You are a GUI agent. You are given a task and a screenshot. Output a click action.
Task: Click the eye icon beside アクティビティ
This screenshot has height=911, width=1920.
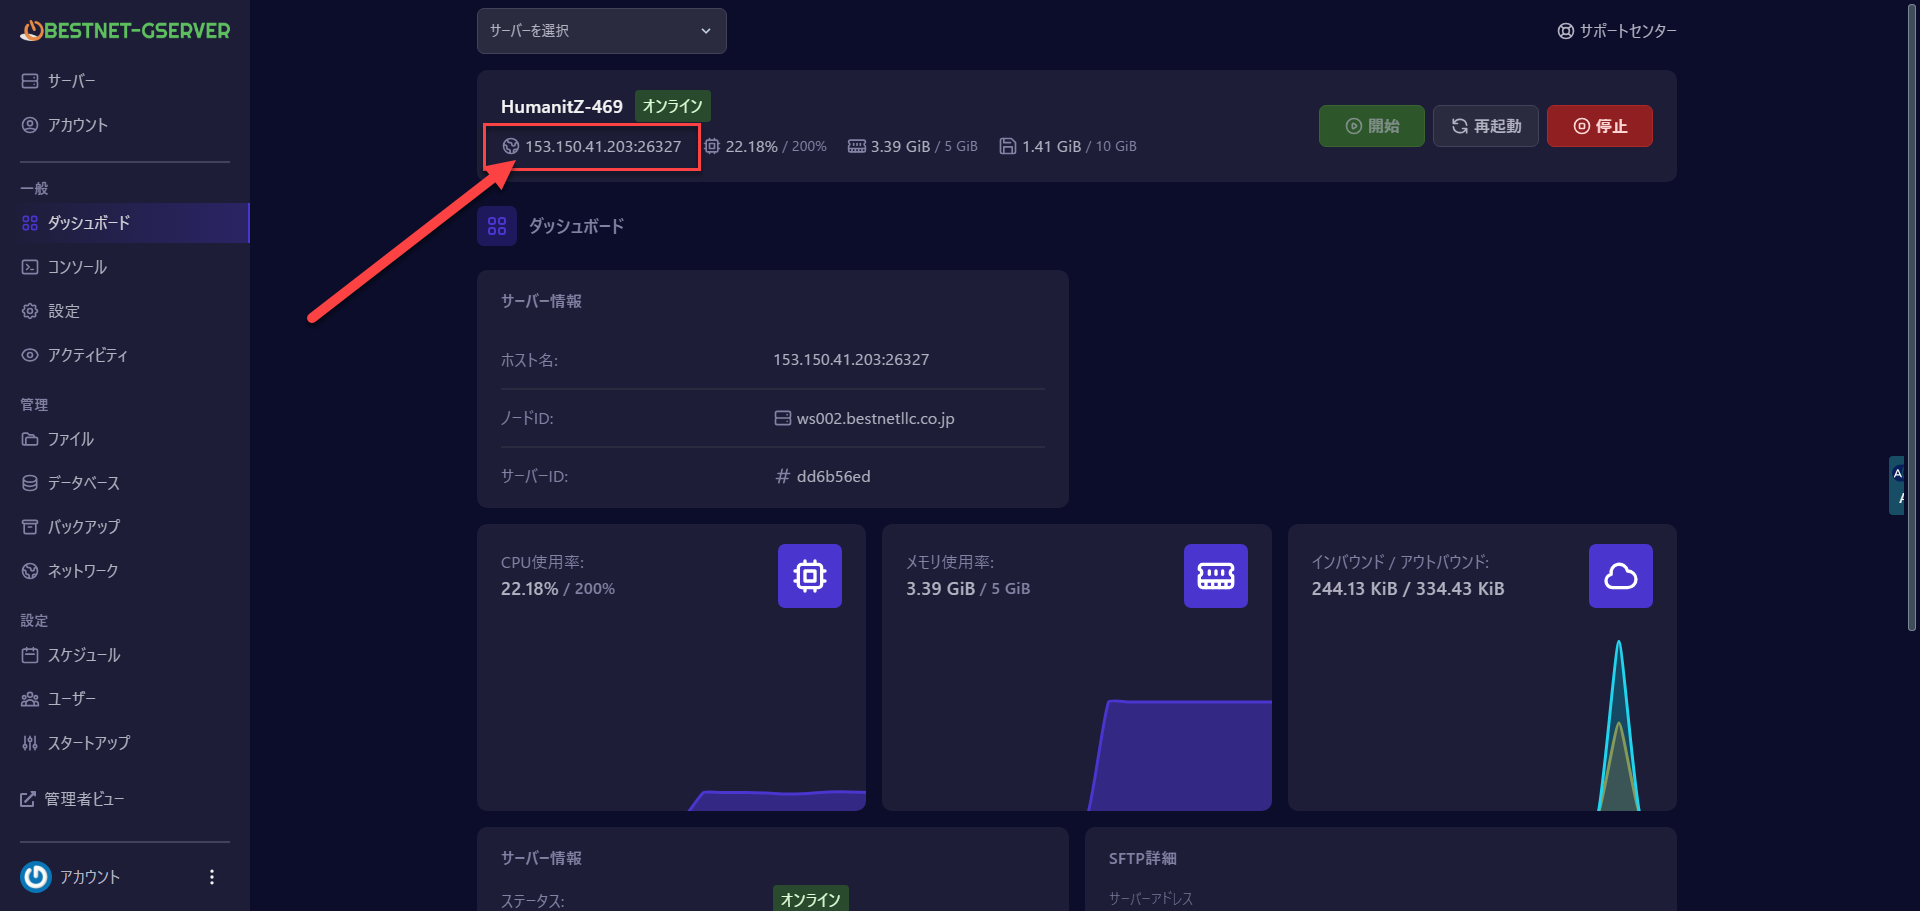click(x=30, y=355)
